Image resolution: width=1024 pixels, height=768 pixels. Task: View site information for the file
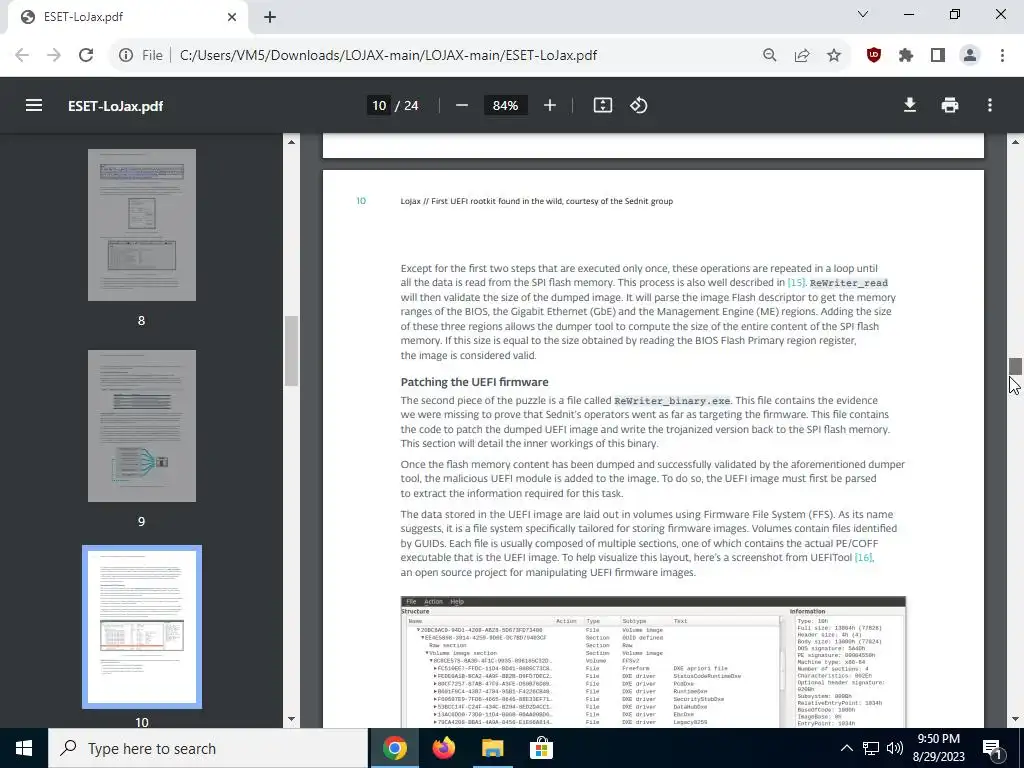click(126, 55)
